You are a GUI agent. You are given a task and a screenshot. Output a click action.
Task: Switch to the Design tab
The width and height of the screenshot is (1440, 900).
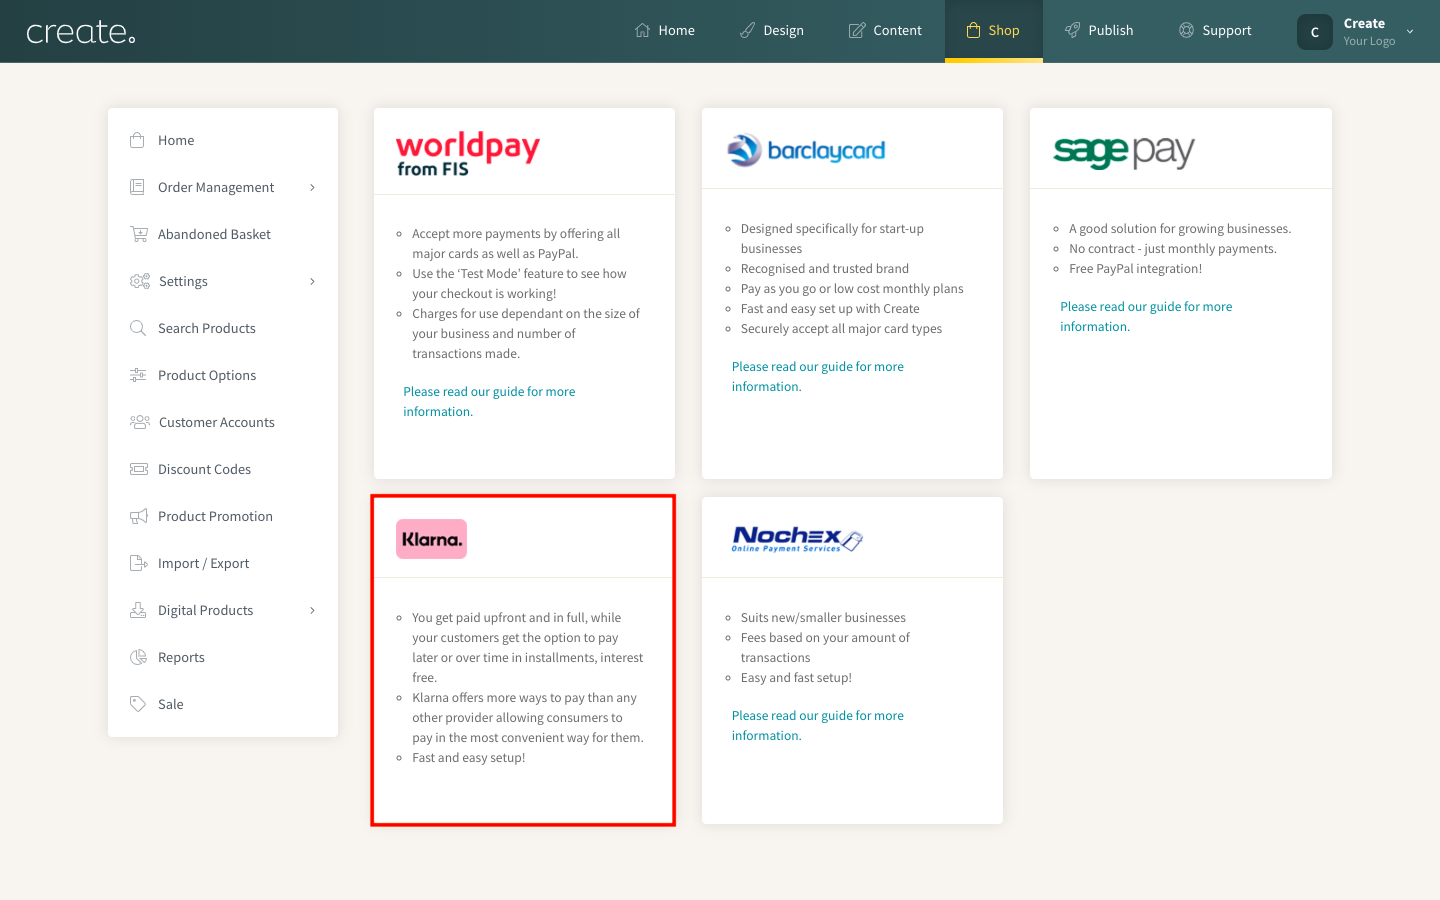772,31
